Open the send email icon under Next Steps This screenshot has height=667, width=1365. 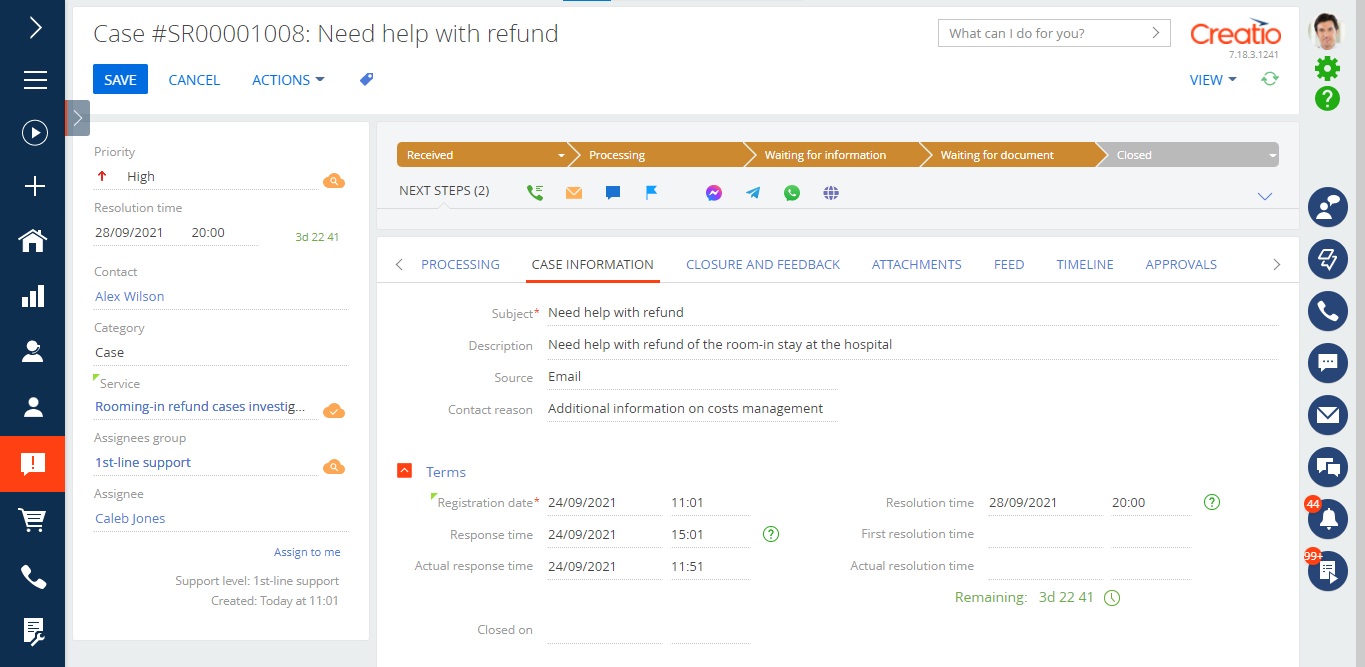click(x=573, y=192)
